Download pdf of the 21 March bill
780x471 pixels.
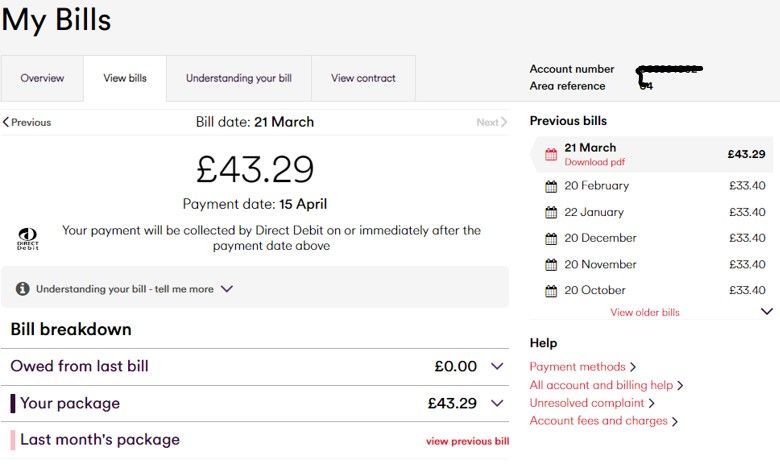tap(594, 162)
